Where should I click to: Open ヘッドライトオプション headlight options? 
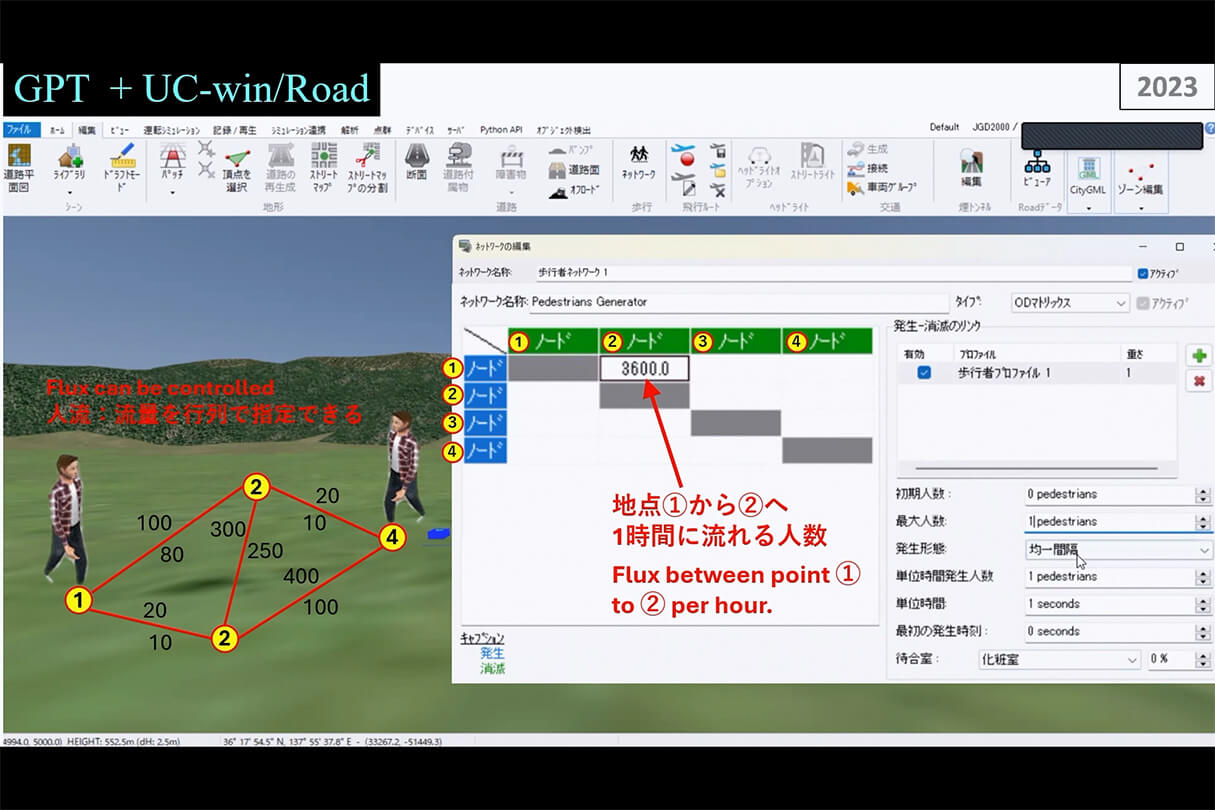[759, 166]
